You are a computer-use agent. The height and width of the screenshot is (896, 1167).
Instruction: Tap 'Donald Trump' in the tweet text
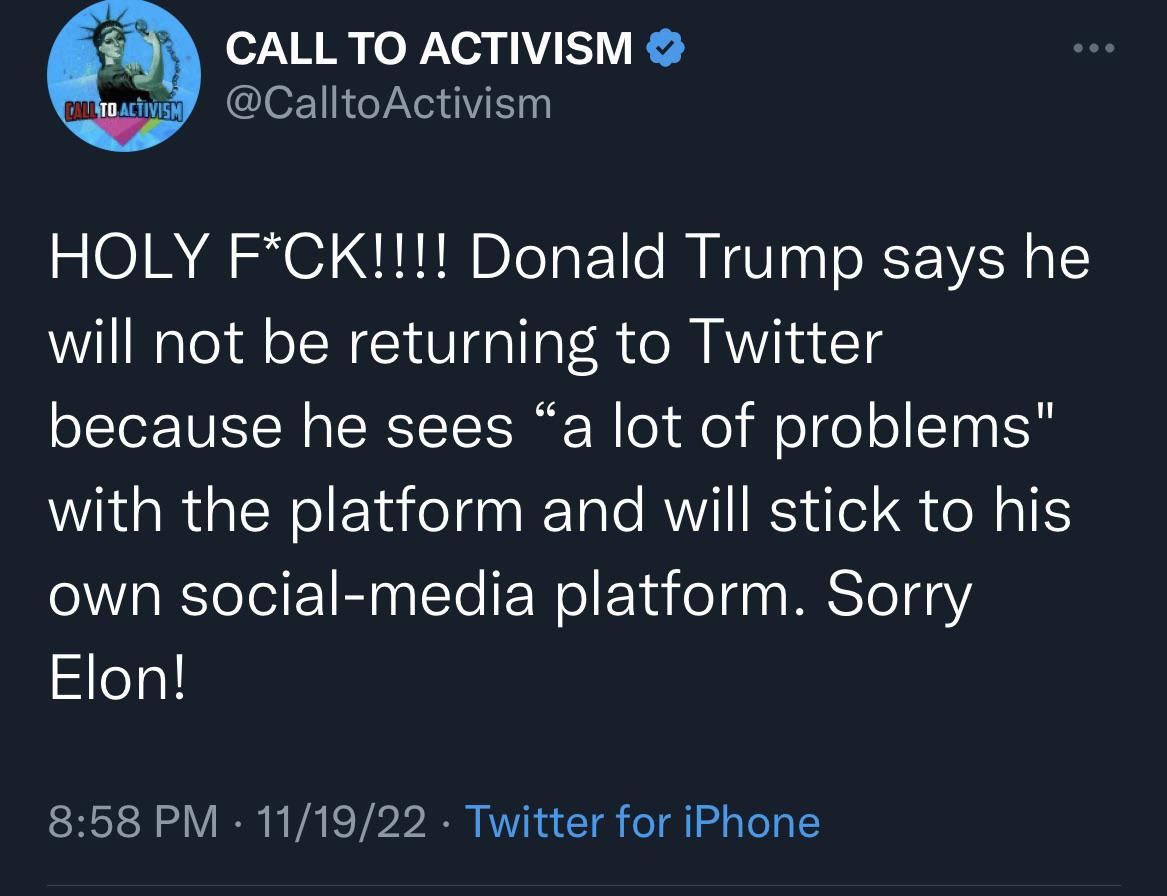667,258
